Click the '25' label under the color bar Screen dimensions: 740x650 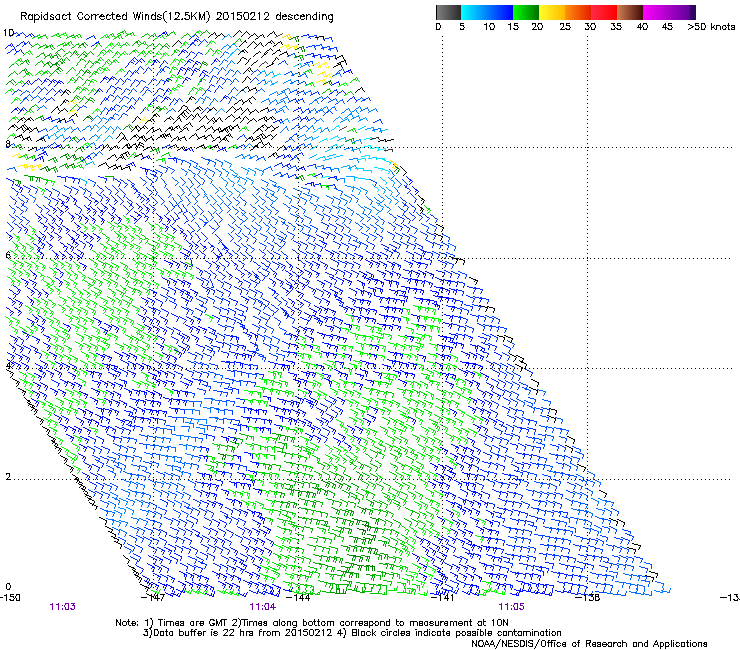[565, 27]
